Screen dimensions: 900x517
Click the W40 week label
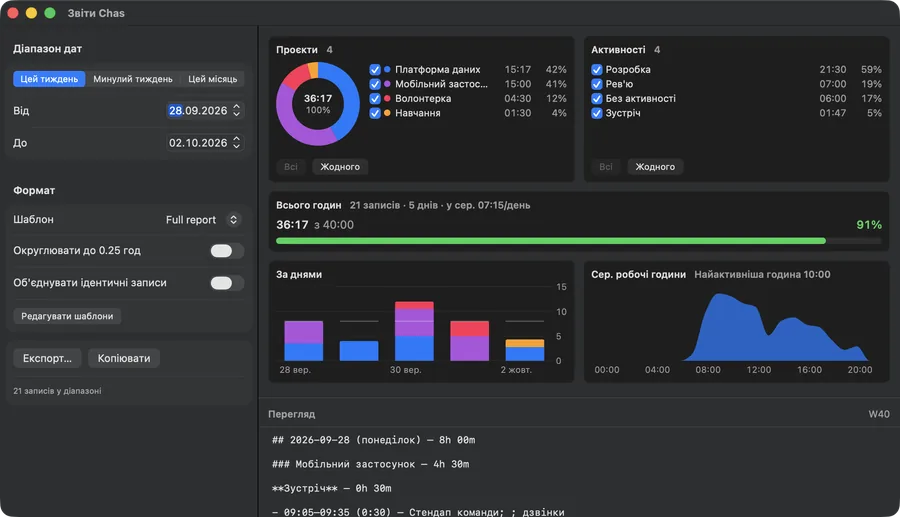coord(879,414)
